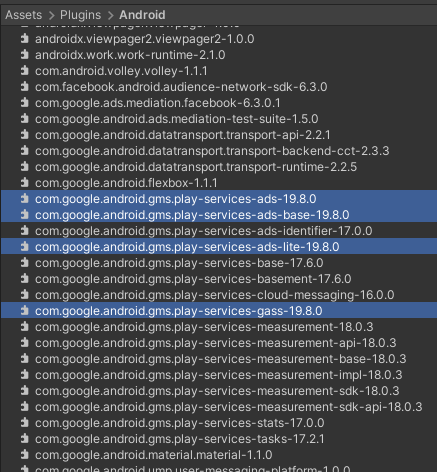
Task: Click icon beside play-services-measurement-base-18.0.3 asset
Action: [25, 359]
